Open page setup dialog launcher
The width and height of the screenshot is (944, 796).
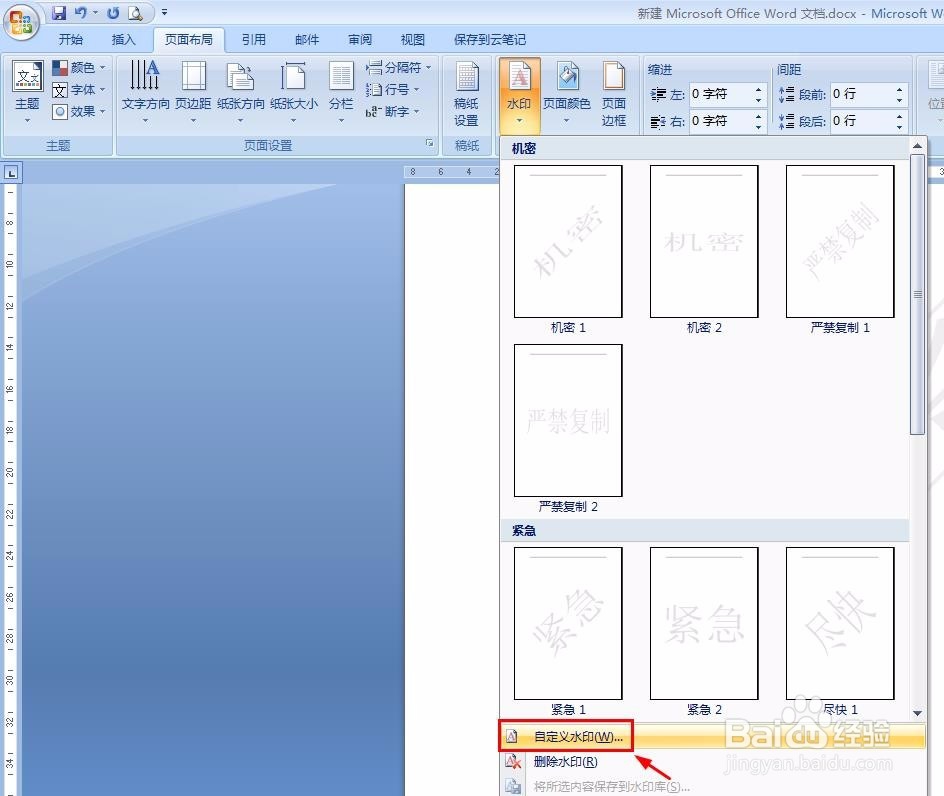click(x=429, y=143)
